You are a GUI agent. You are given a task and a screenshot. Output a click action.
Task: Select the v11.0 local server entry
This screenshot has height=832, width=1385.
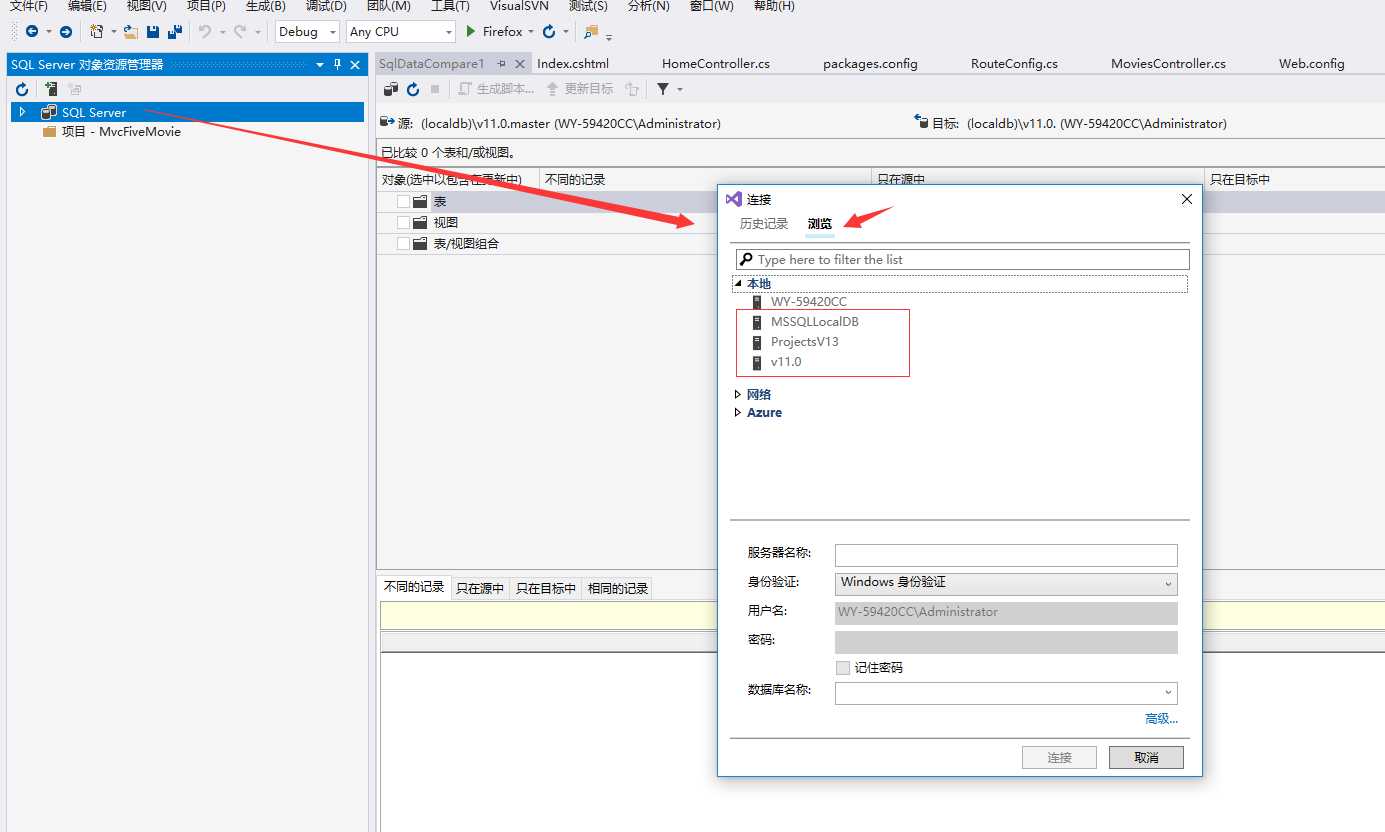(x=785, y=362)
